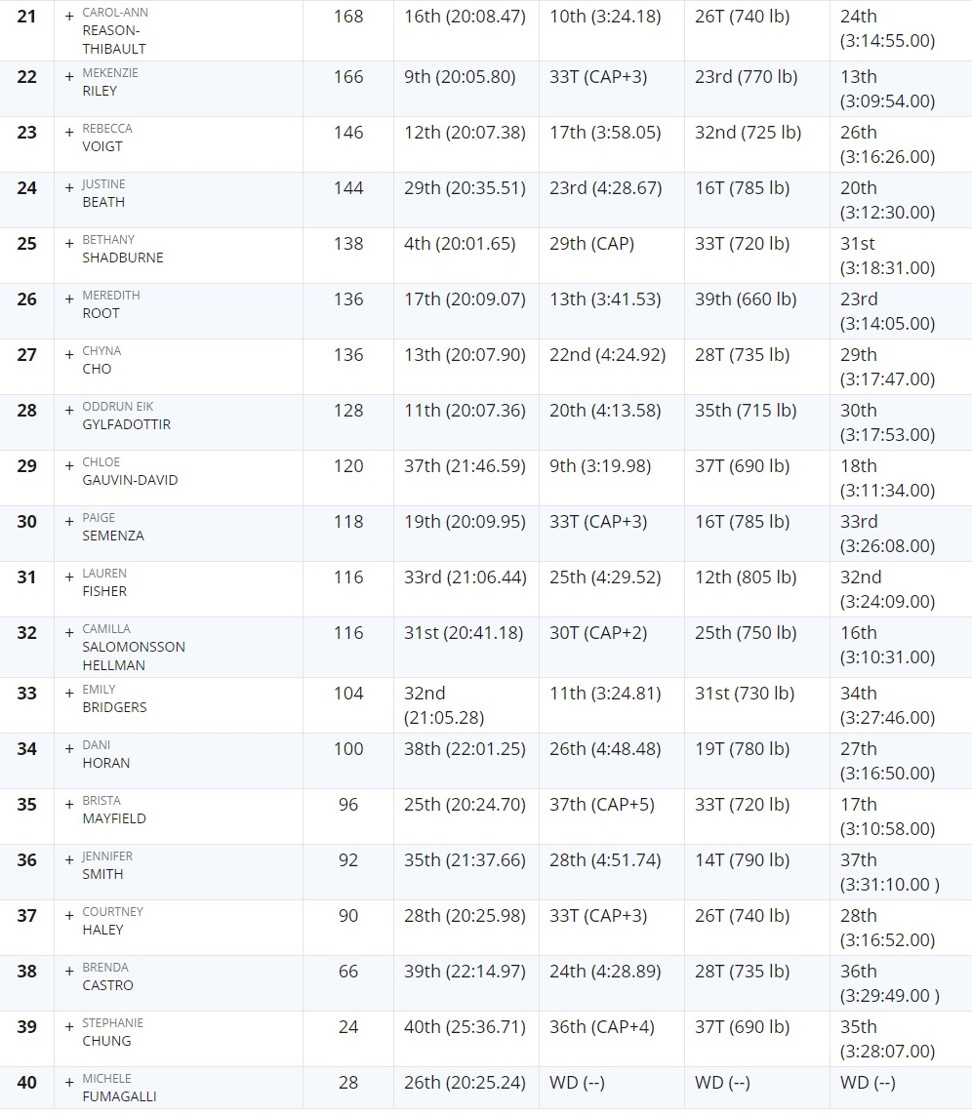
Task: Select Lauren Fisher's name
Action: [x=104, y=582]
